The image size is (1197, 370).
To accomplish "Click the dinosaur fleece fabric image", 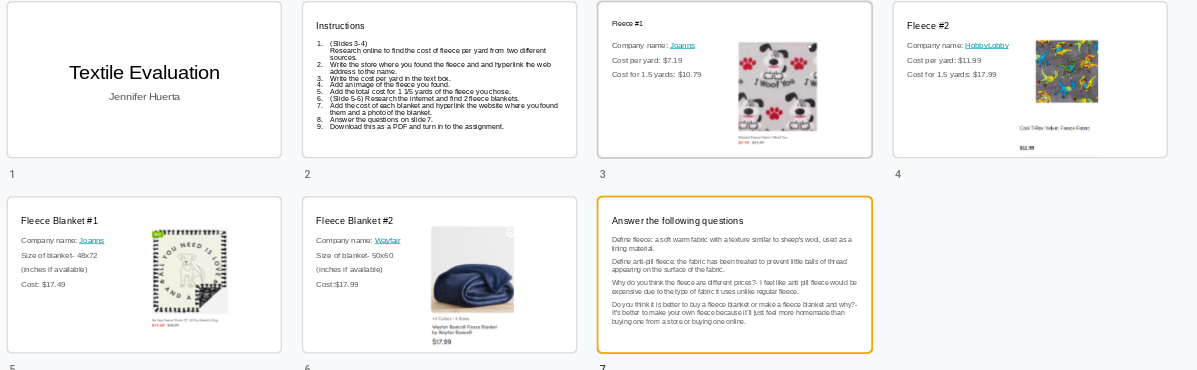I will coord(1066,72).
